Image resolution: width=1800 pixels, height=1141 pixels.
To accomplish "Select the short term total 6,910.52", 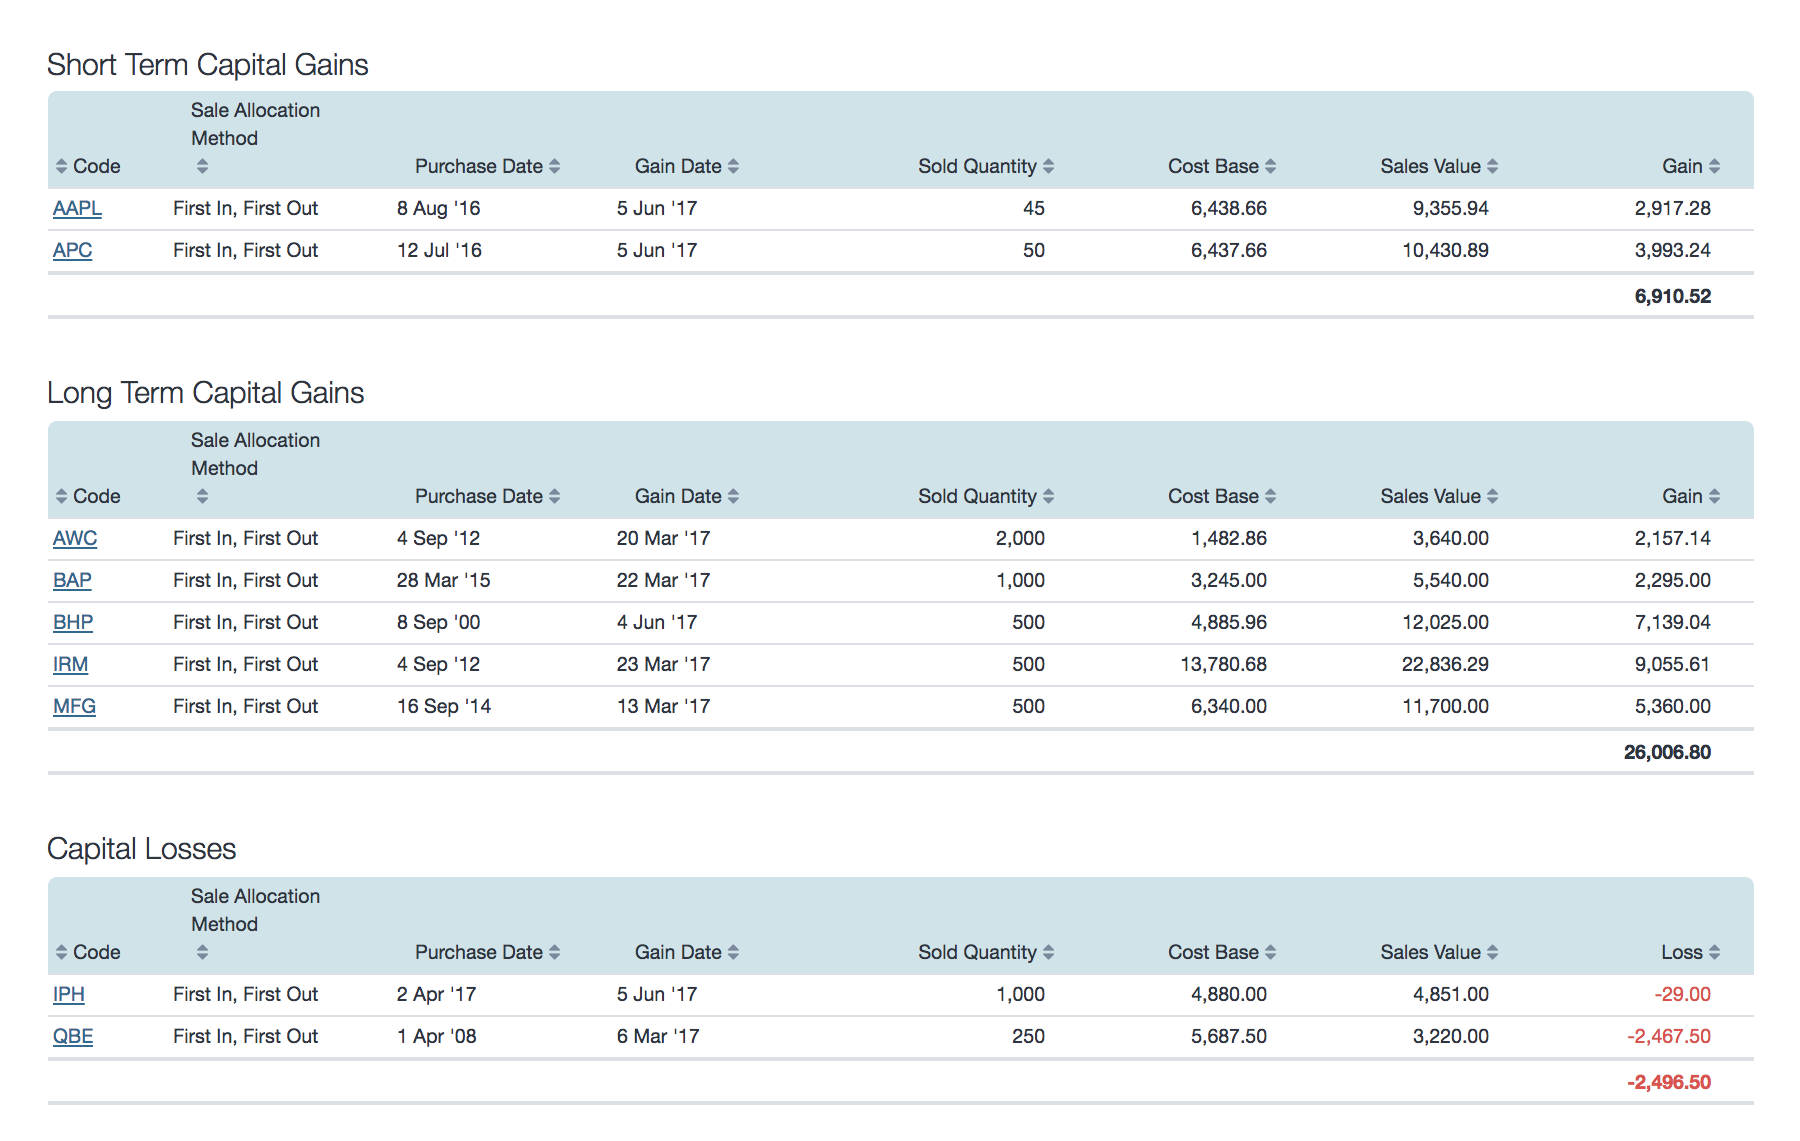I will click(1672, 296).
